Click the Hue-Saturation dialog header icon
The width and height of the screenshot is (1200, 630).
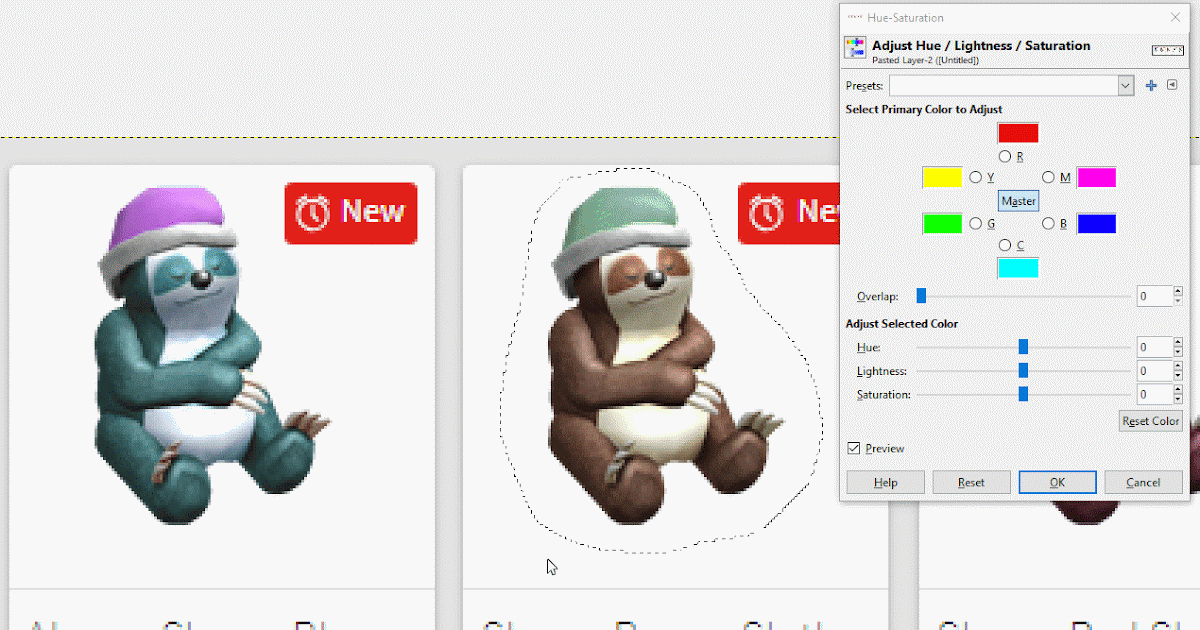click(855, 48)
